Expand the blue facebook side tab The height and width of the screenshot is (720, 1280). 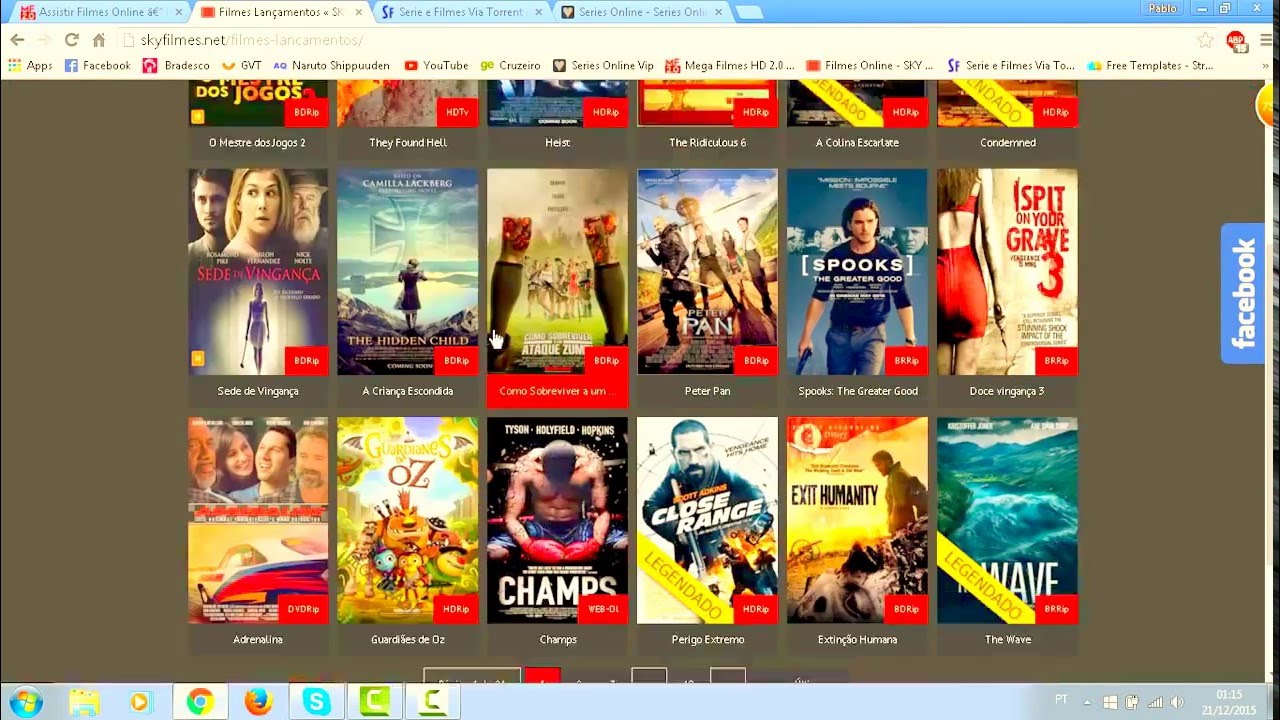click(1243, 293)
